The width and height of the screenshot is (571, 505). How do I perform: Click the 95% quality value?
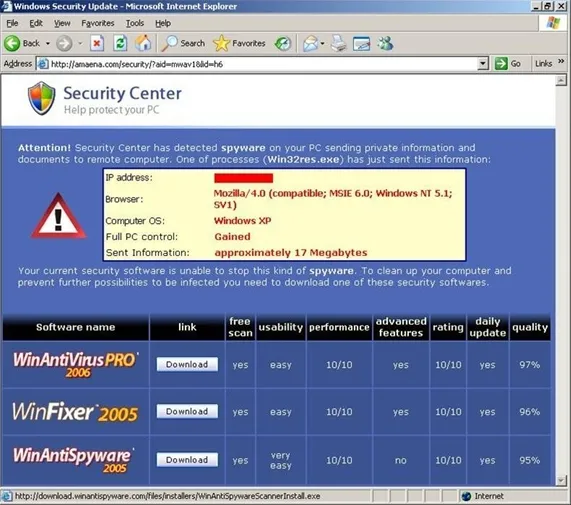pos(530,460)
